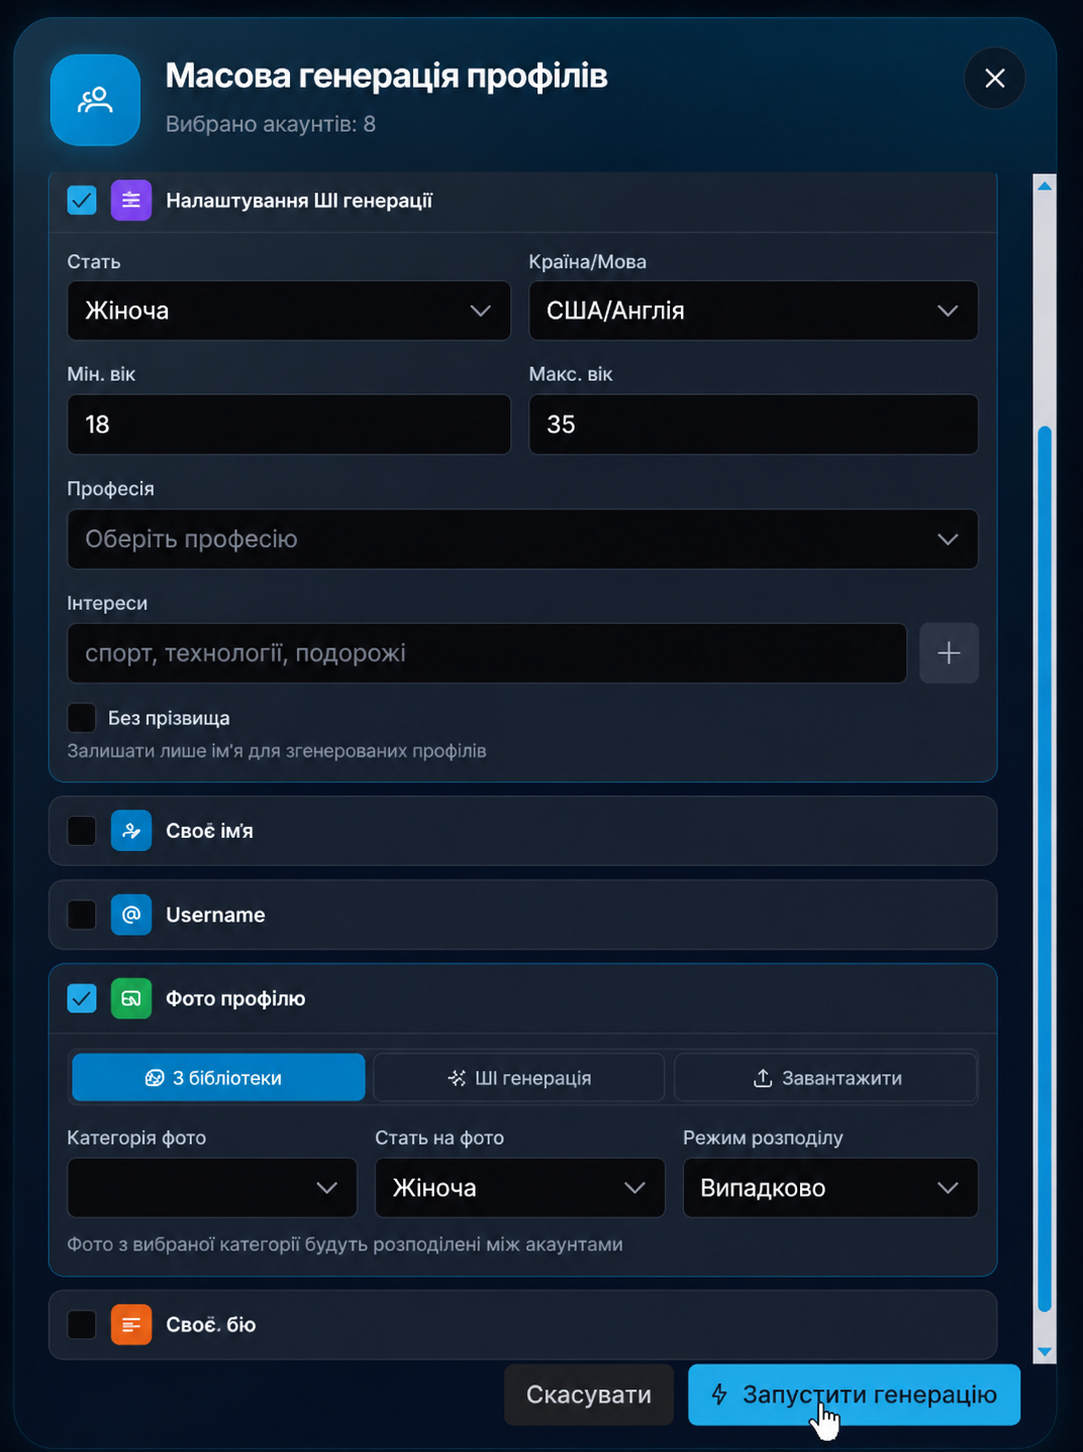Click the 'Своє. біо' section label
This screenshot has width=1083, height=1452.
pos(211,1324)
